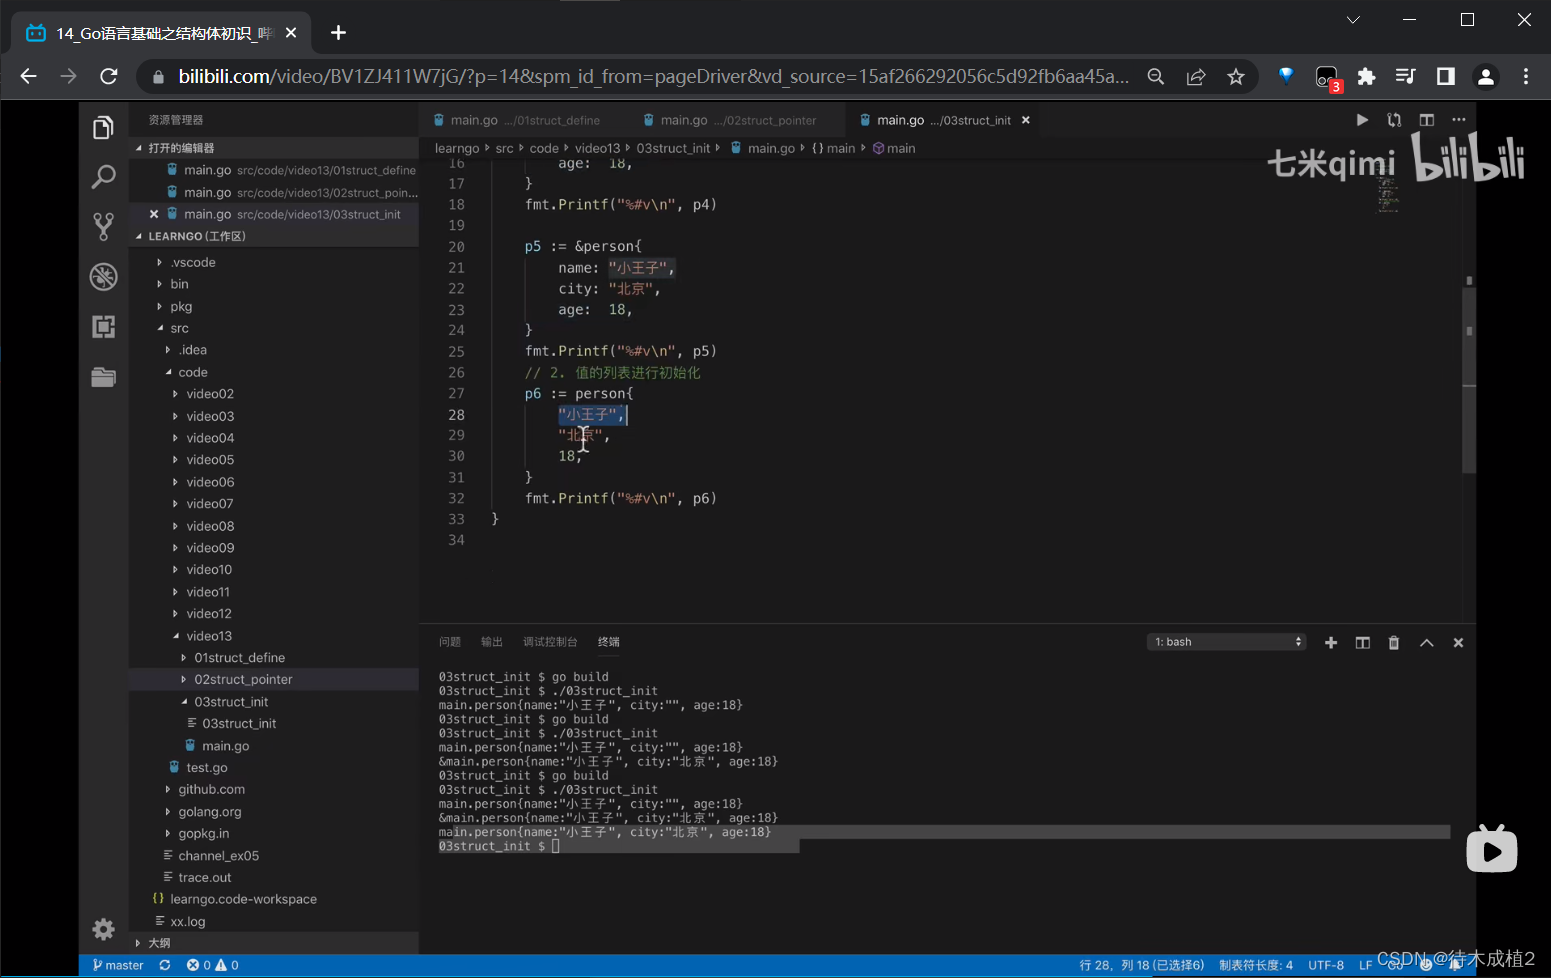This screenshot has height=978, width=1551.
Task: Expand the video08 folder
Action: [210, 526]
